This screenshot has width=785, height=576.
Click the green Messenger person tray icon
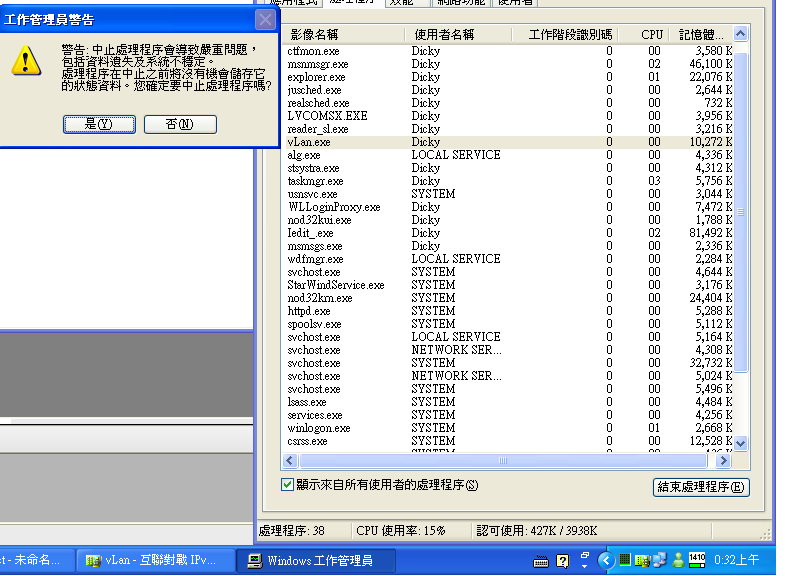point(677,560)
